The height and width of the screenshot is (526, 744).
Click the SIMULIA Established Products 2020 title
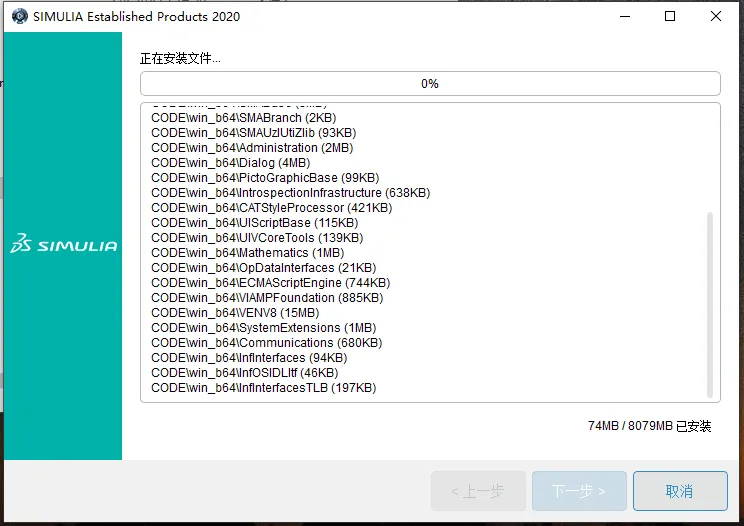click(137, 17)
